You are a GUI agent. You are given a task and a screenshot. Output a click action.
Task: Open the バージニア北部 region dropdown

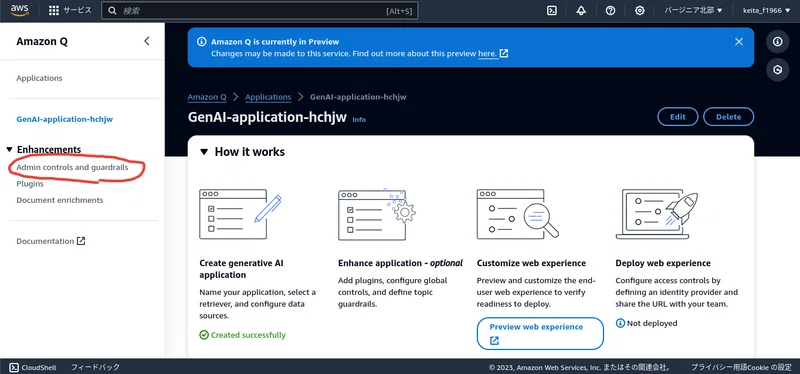pos(693,10)
